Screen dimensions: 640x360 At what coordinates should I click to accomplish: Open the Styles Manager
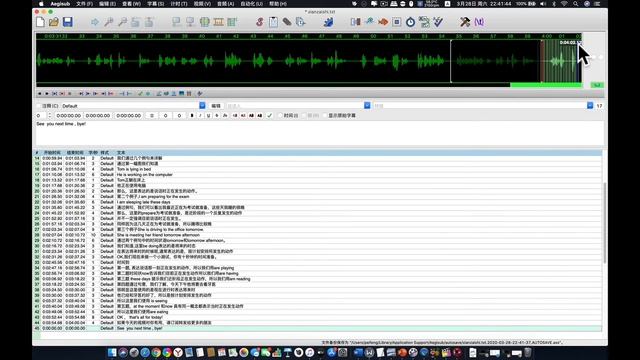[260, 22]
